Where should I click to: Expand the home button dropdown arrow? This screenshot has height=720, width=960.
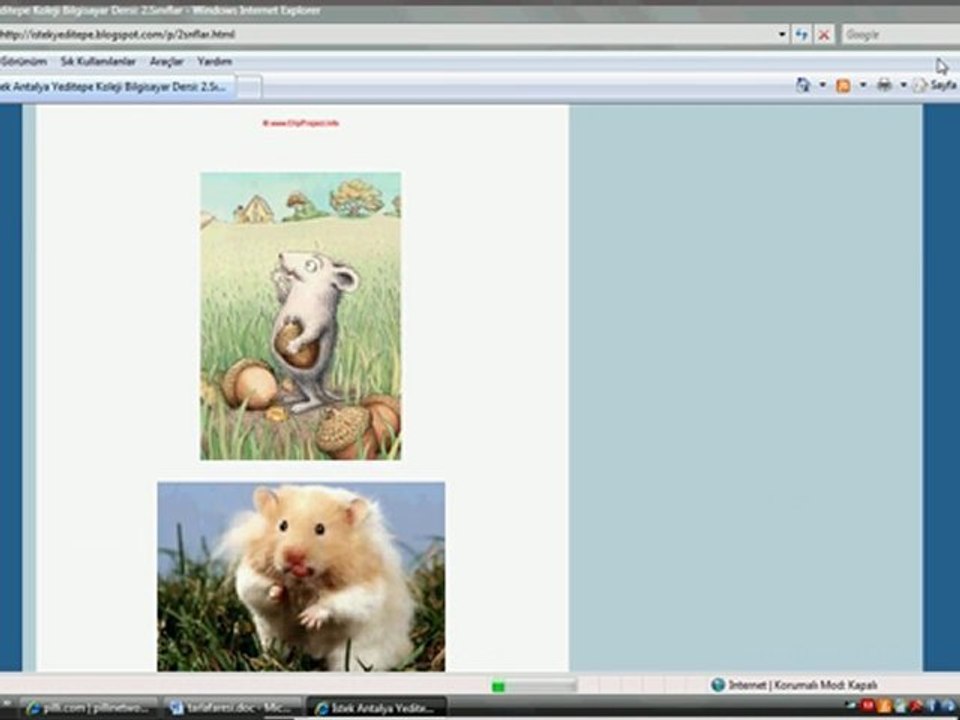point(822,85)
